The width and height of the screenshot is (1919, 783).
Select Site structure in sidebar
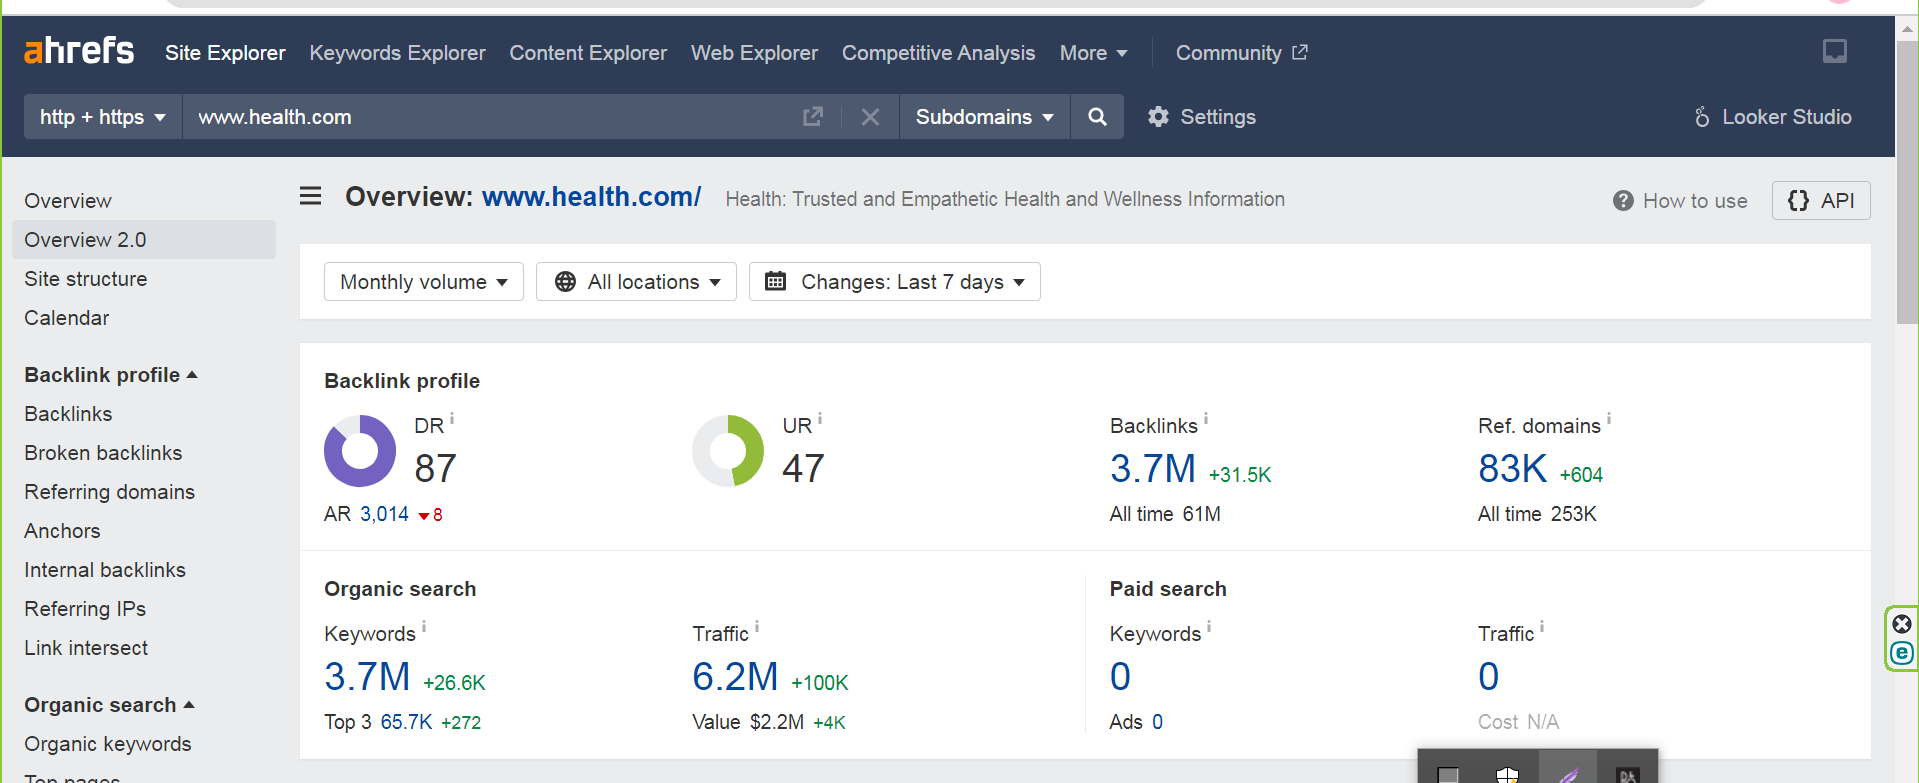[86, 279]
